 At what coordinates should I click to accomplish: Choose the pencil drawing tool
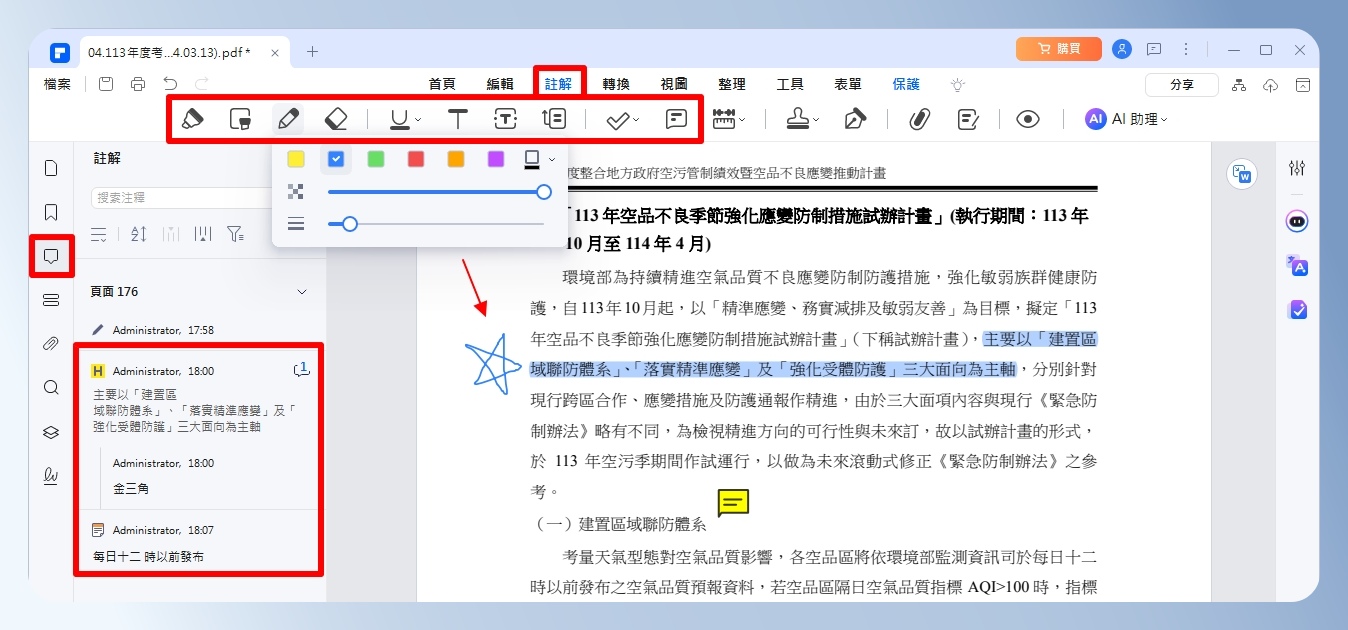288,119
